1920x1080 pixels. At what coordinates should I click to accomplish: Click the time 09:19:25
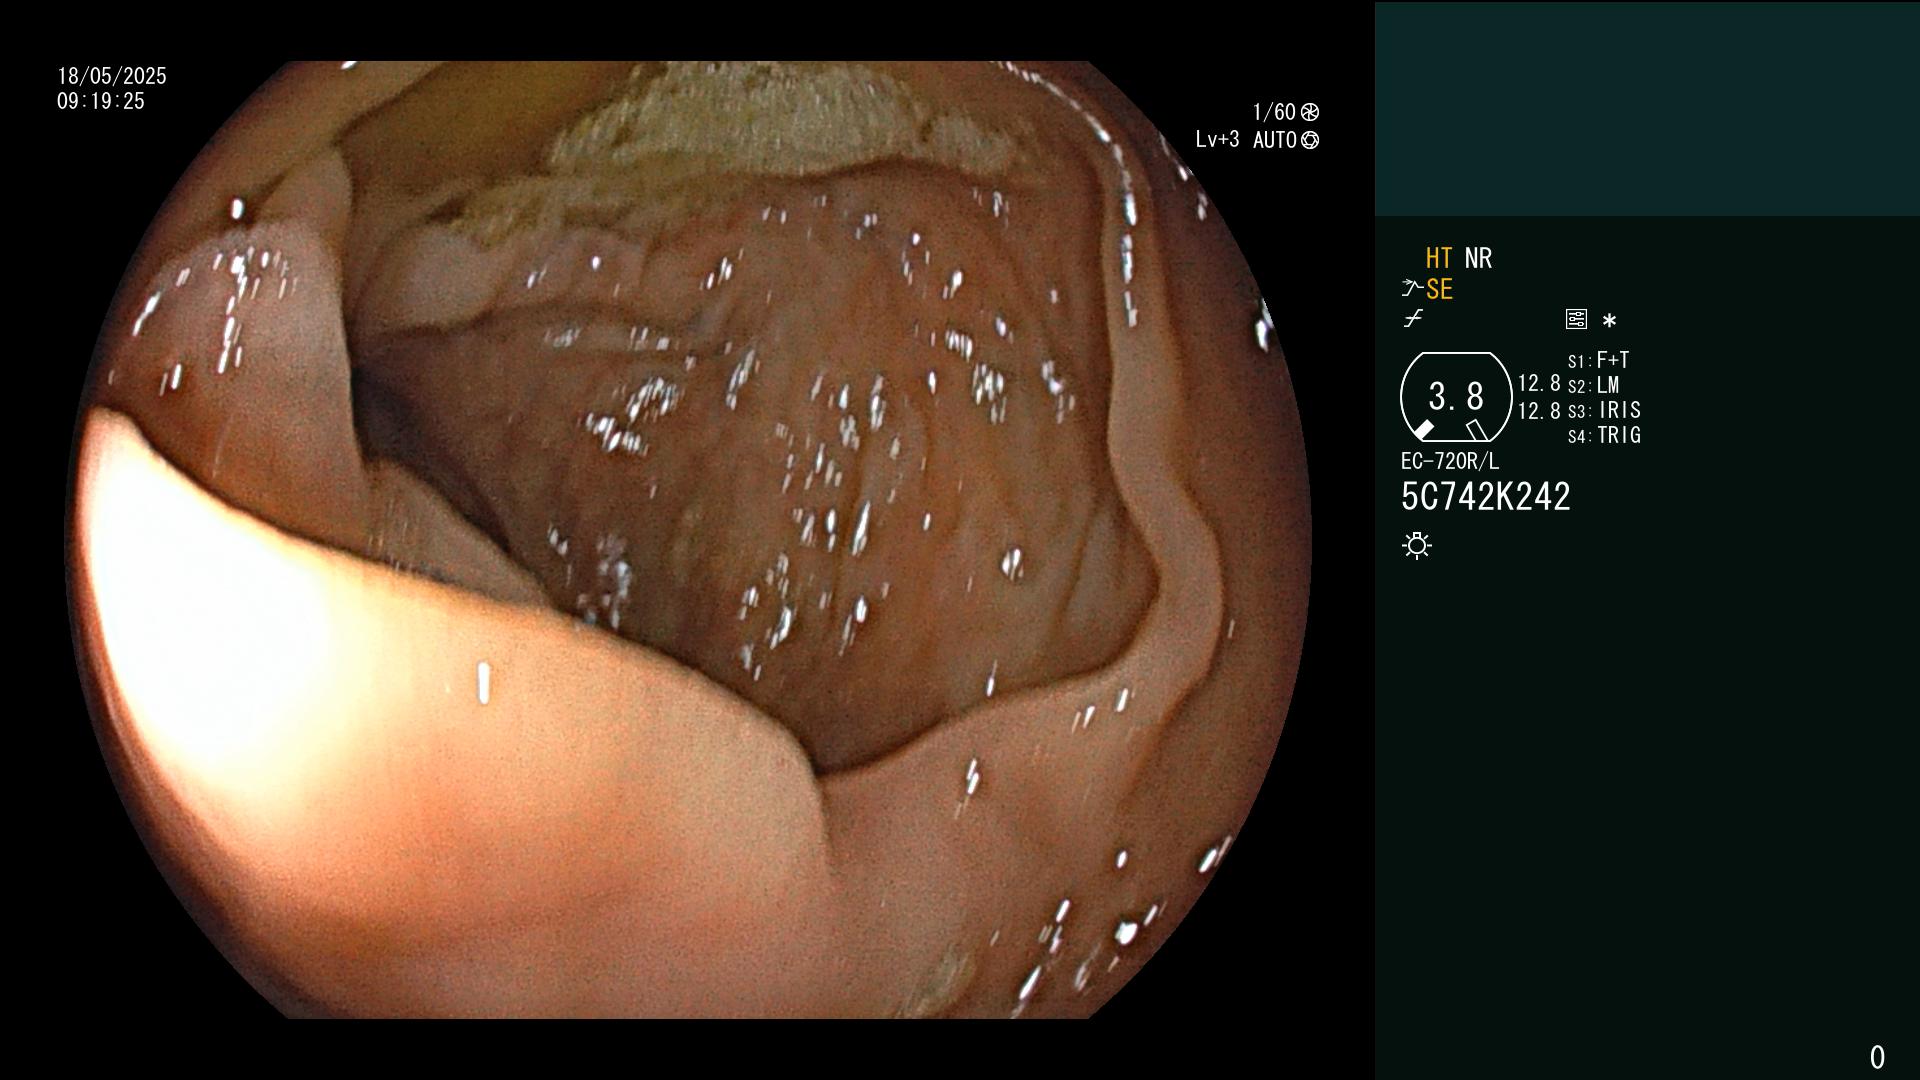click(x=101, y=101)
